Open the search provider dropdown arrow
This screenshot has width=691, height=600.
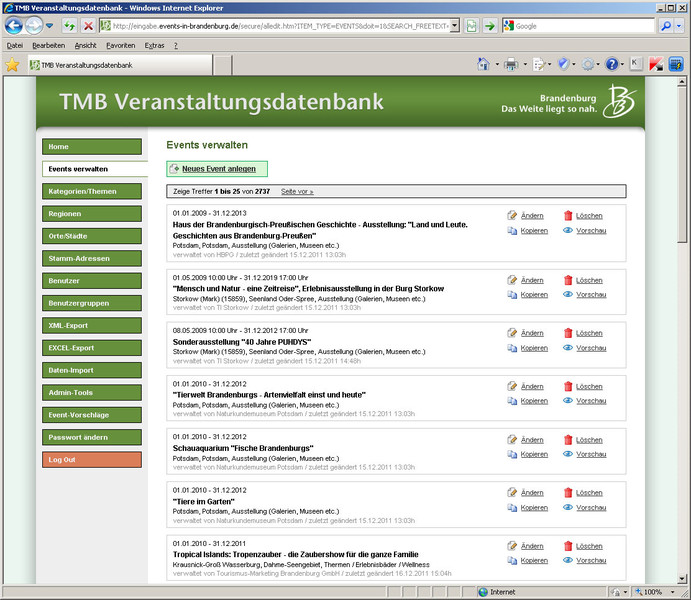pyautogui.click(x=679, y=26)
